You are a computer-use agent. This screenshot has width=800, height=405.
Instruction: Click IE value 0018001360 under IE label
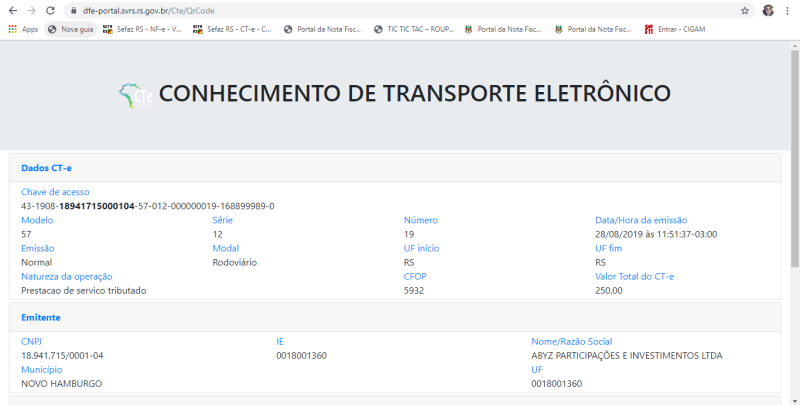[x=302, y=356]
